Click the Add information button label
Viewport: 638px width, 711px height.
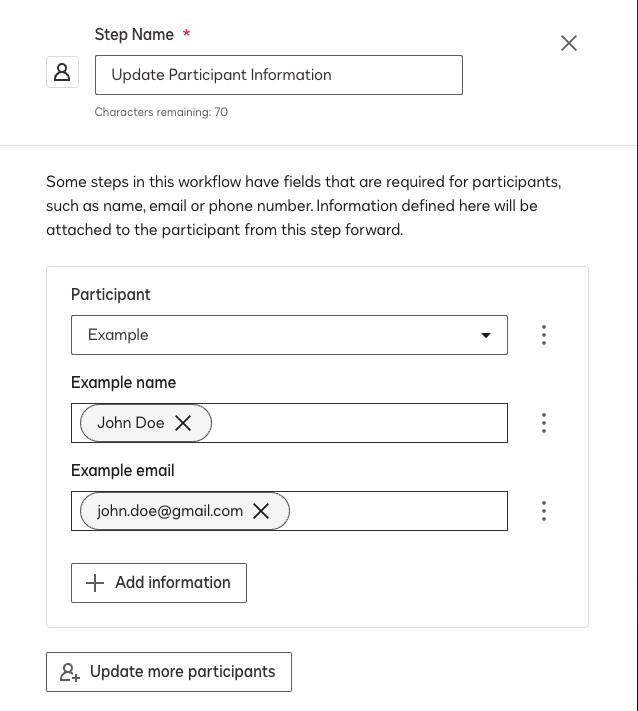172,582
